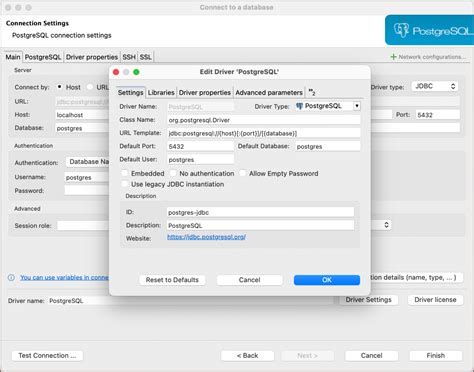Click the connection details (name, type) button
This screenshot has width=474, height=372.
pyautogui.click(x=417, y=277)
